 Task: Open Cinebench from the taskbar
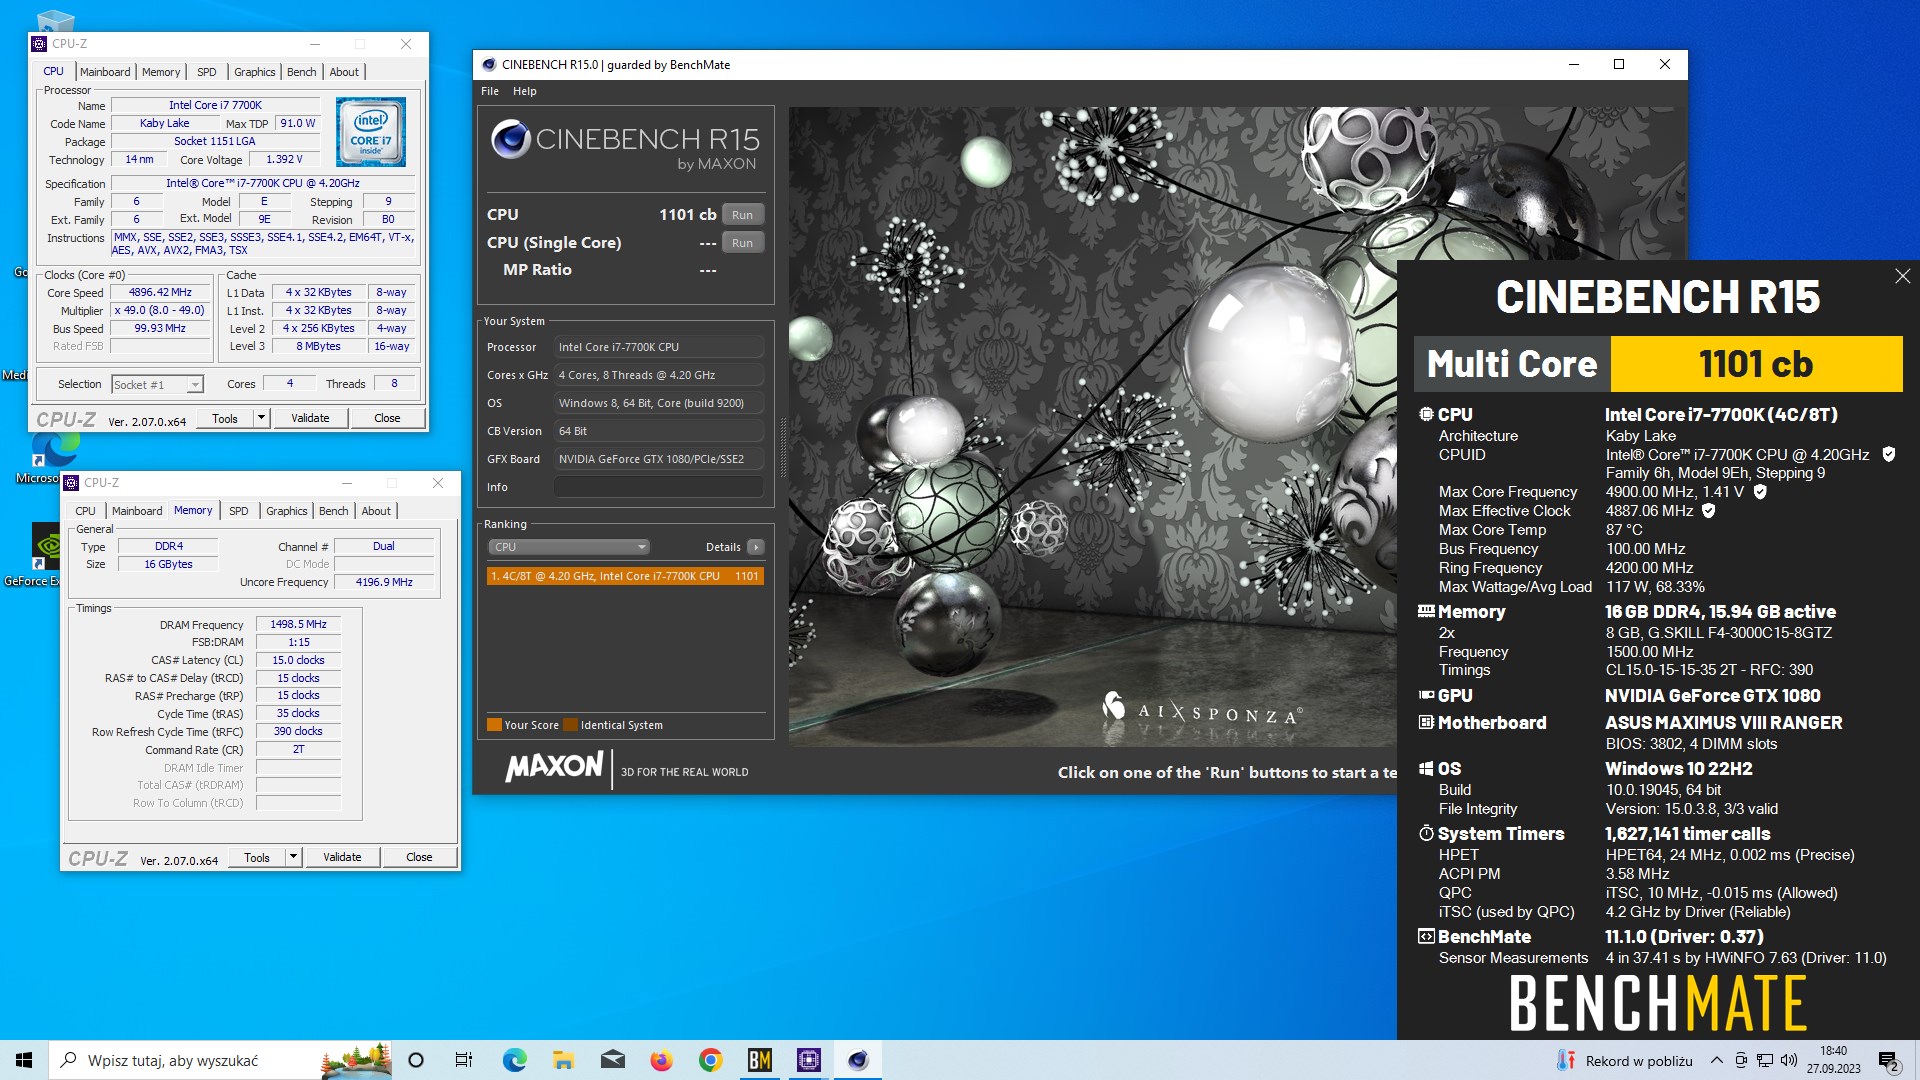coord(858,1060)
